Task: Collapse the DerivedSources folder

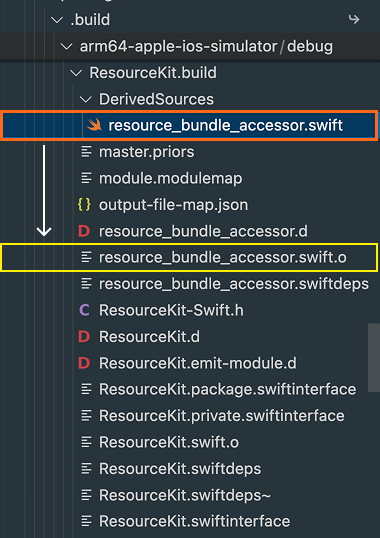Action: (x=85, y=99)
